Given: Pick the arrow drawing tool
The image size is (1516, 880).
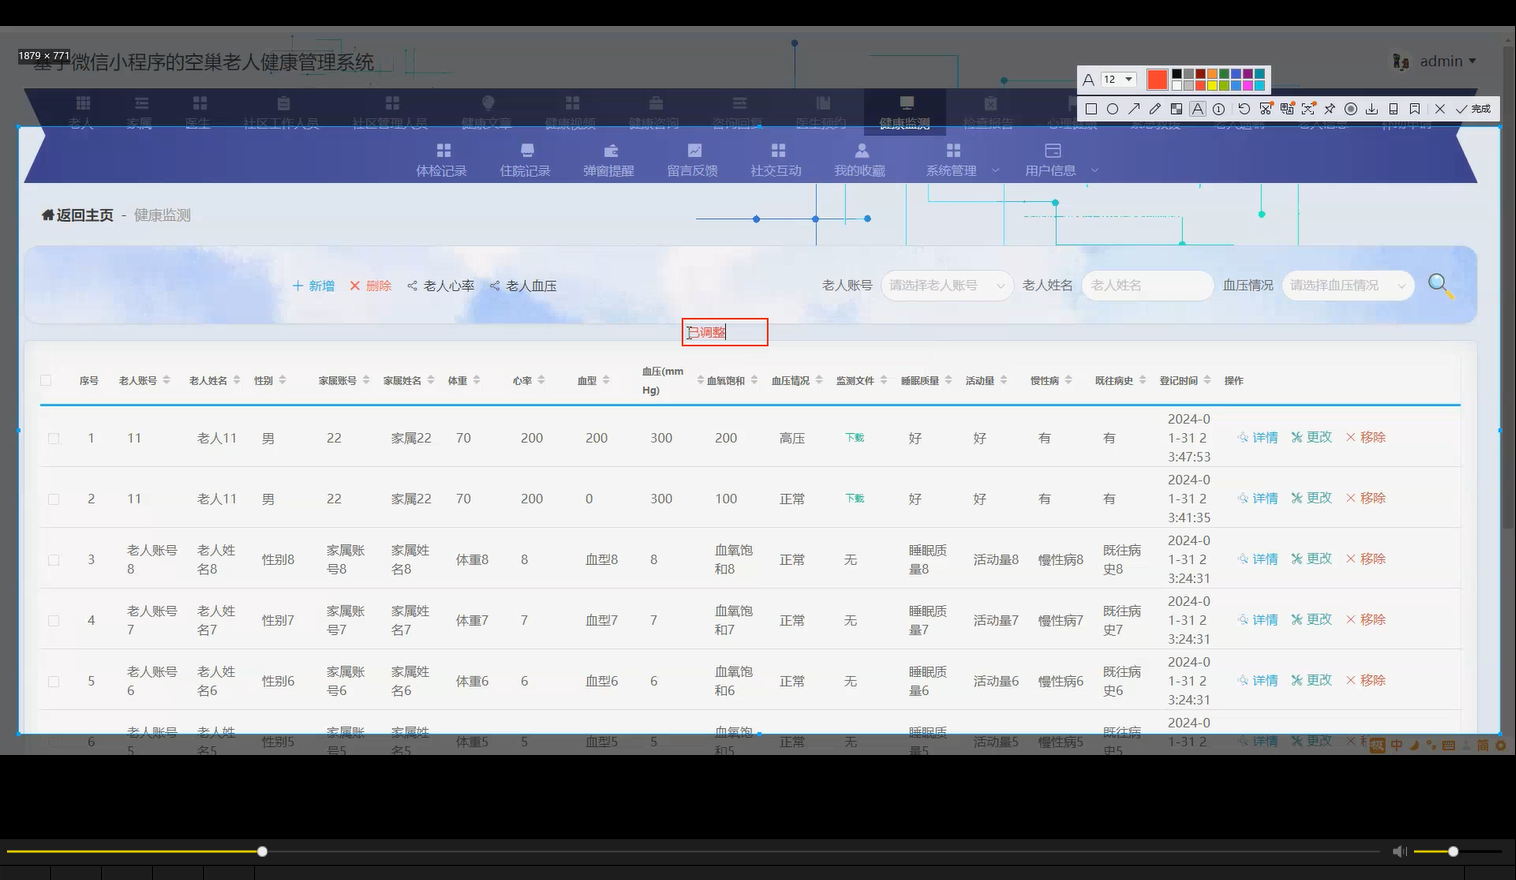Looking at the screenshot, I should (1134, 108).
